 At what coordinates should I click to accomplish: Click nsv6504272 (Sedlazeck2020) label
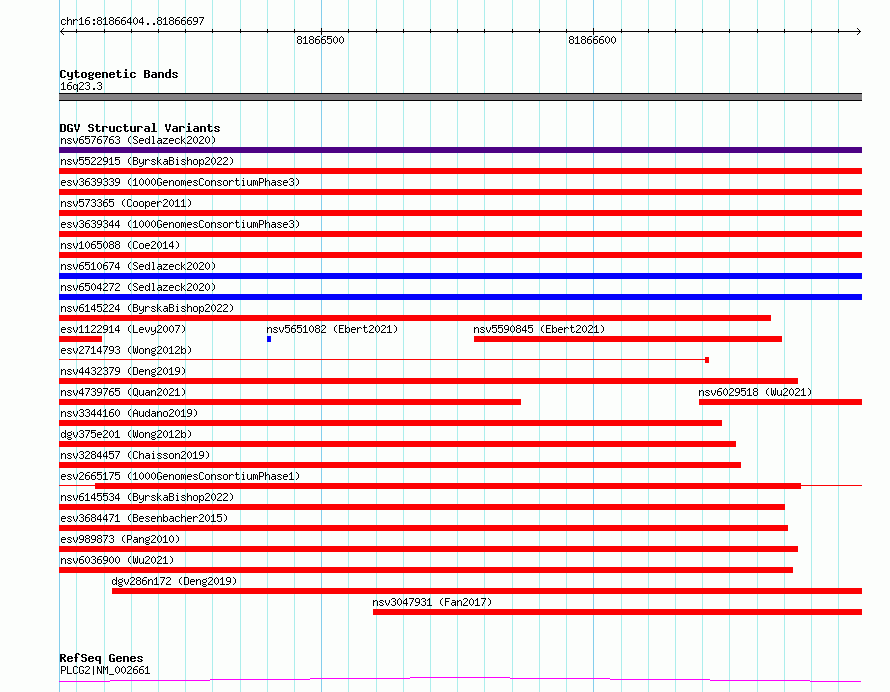138,287
